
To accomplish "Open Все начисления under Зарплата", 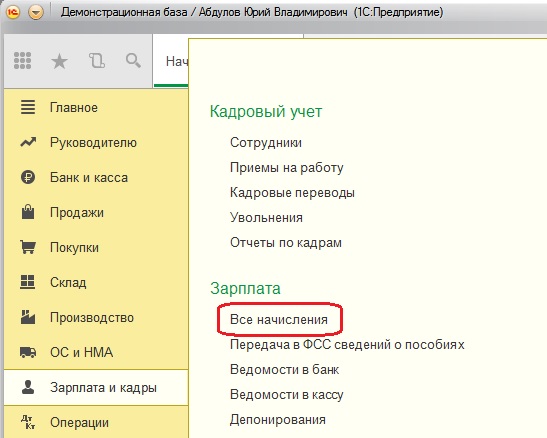I will click(279, 319).
